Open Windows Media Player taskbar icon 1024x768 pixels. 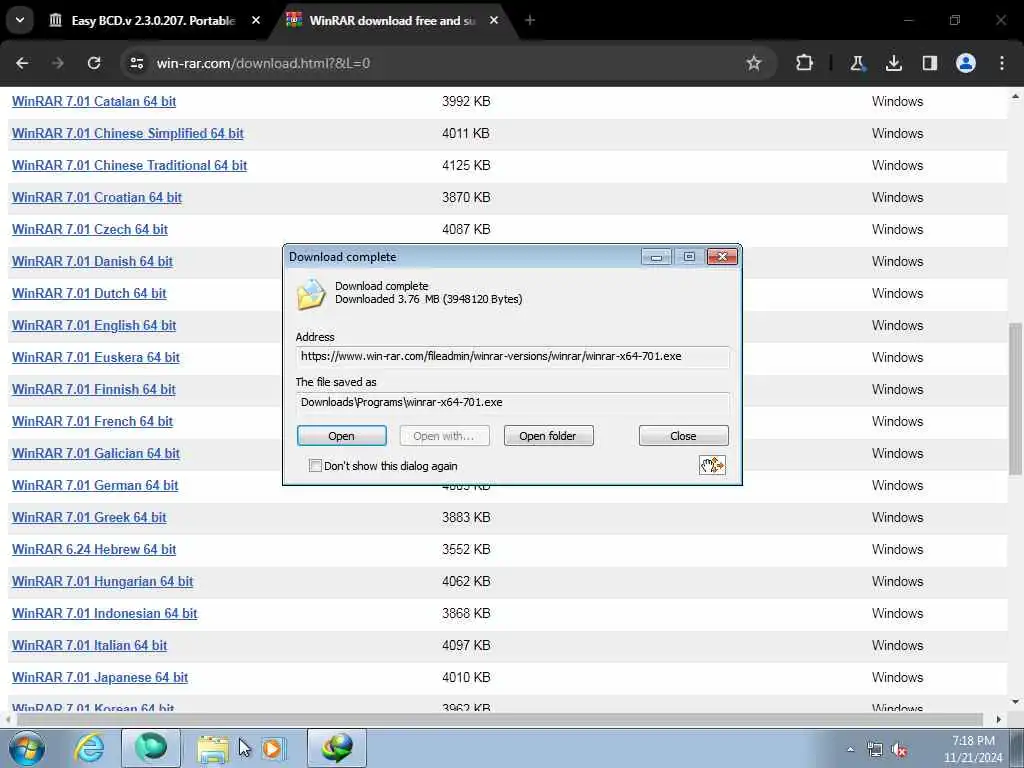pyautogui.click(x=273, y=748)
